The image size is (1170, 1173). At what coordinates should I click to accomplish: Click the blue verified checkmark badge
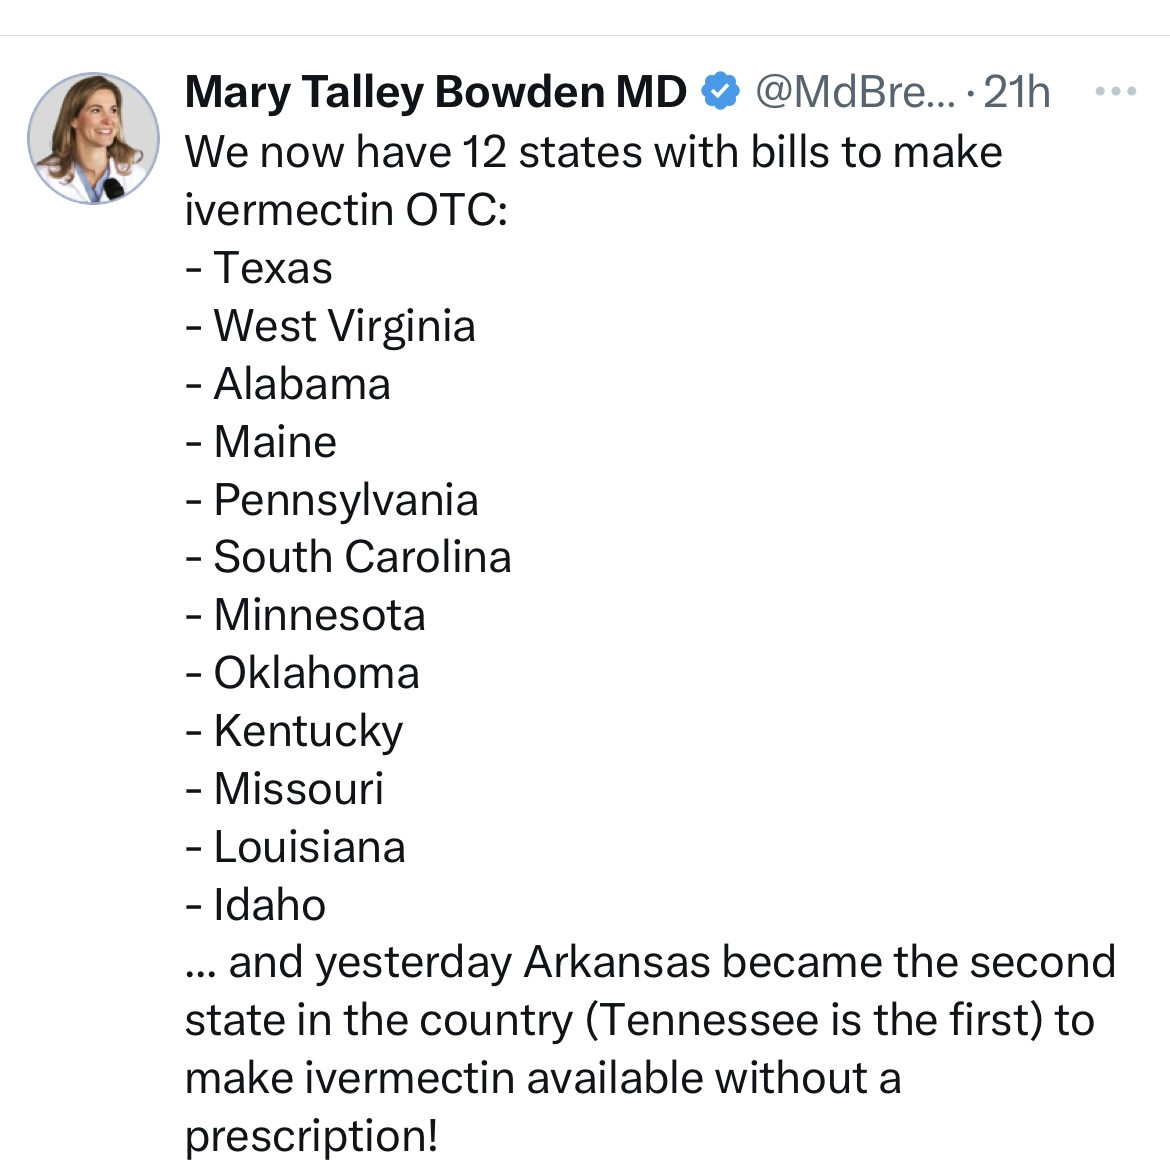click(720, 92)
